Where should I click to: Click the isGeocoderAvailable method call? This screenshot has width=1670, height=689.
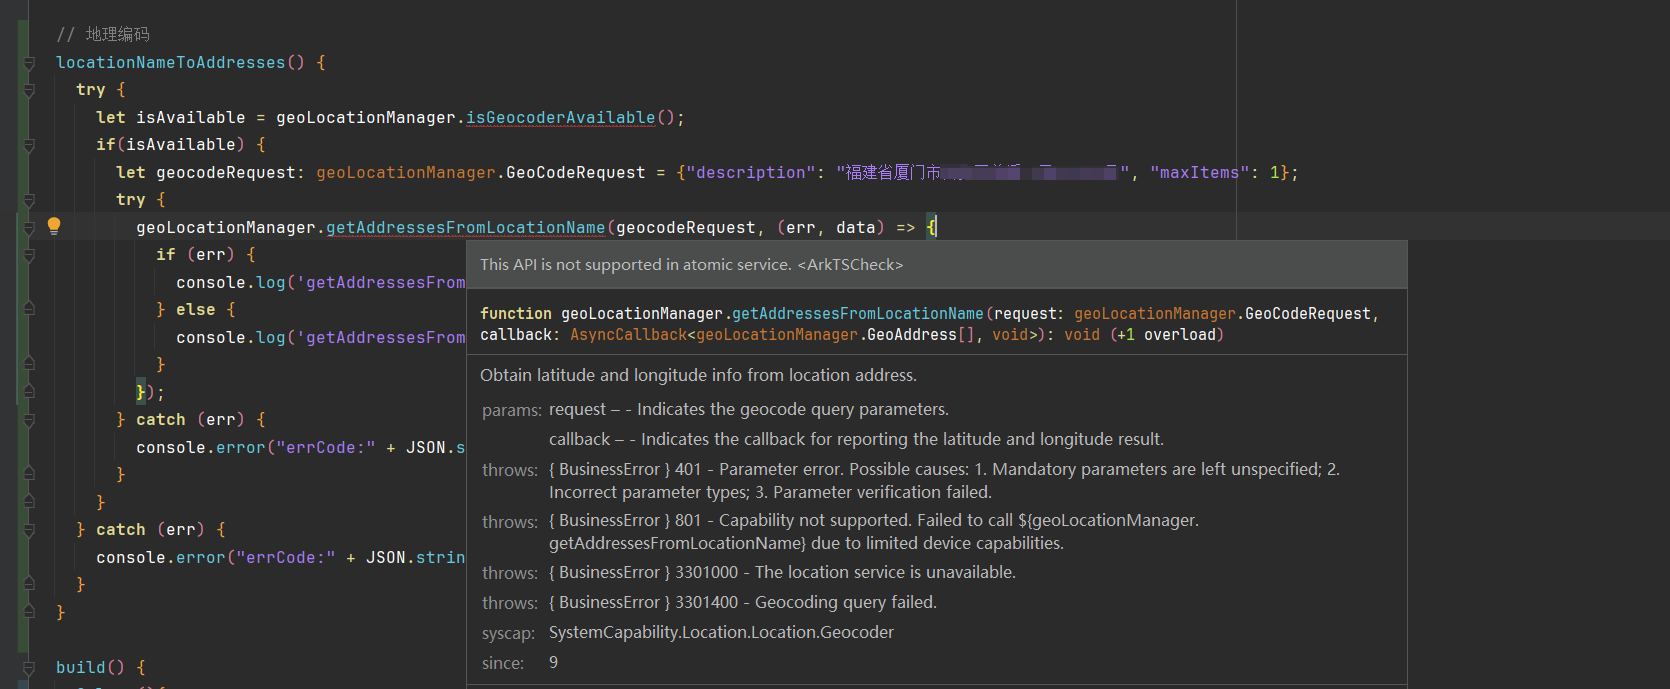[561, 118]
